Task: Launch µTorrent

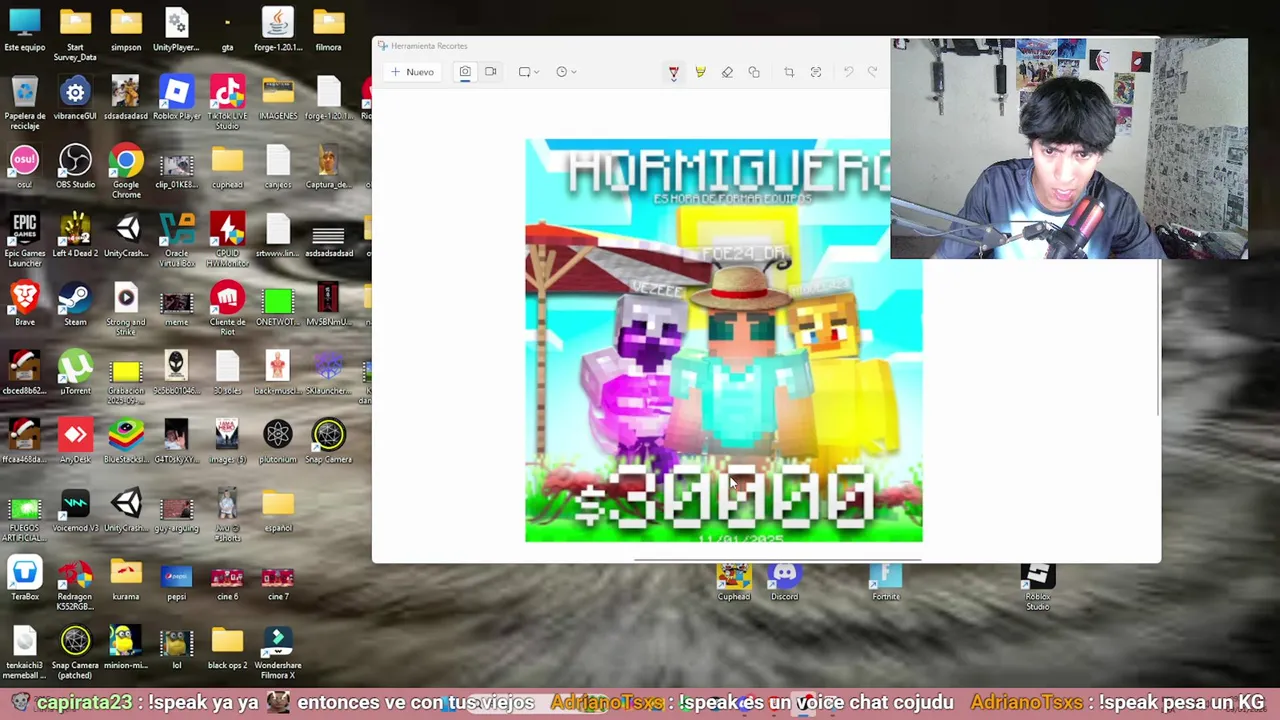Action: [x=75, y=372]
